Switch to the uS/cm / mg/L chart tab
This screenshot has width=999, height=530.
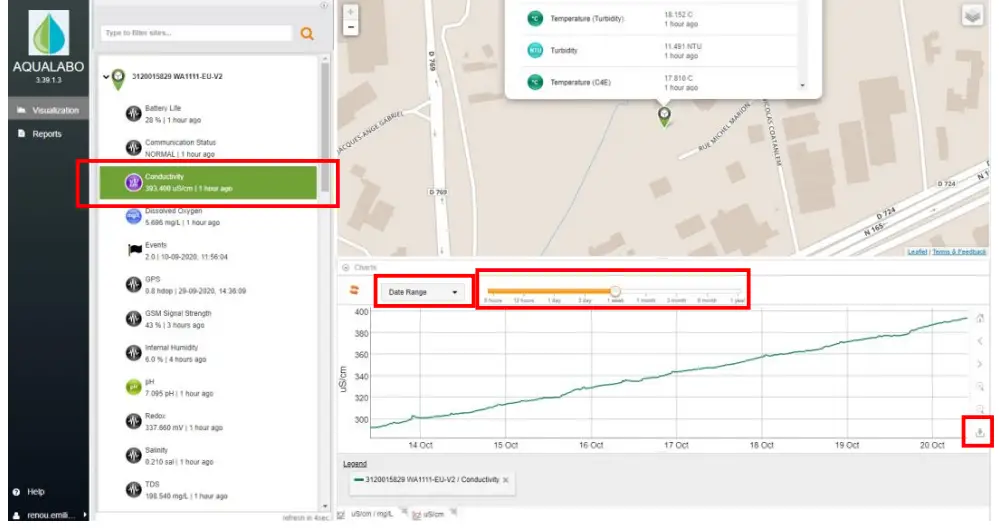pyautogui.click(x=371, y=513)
